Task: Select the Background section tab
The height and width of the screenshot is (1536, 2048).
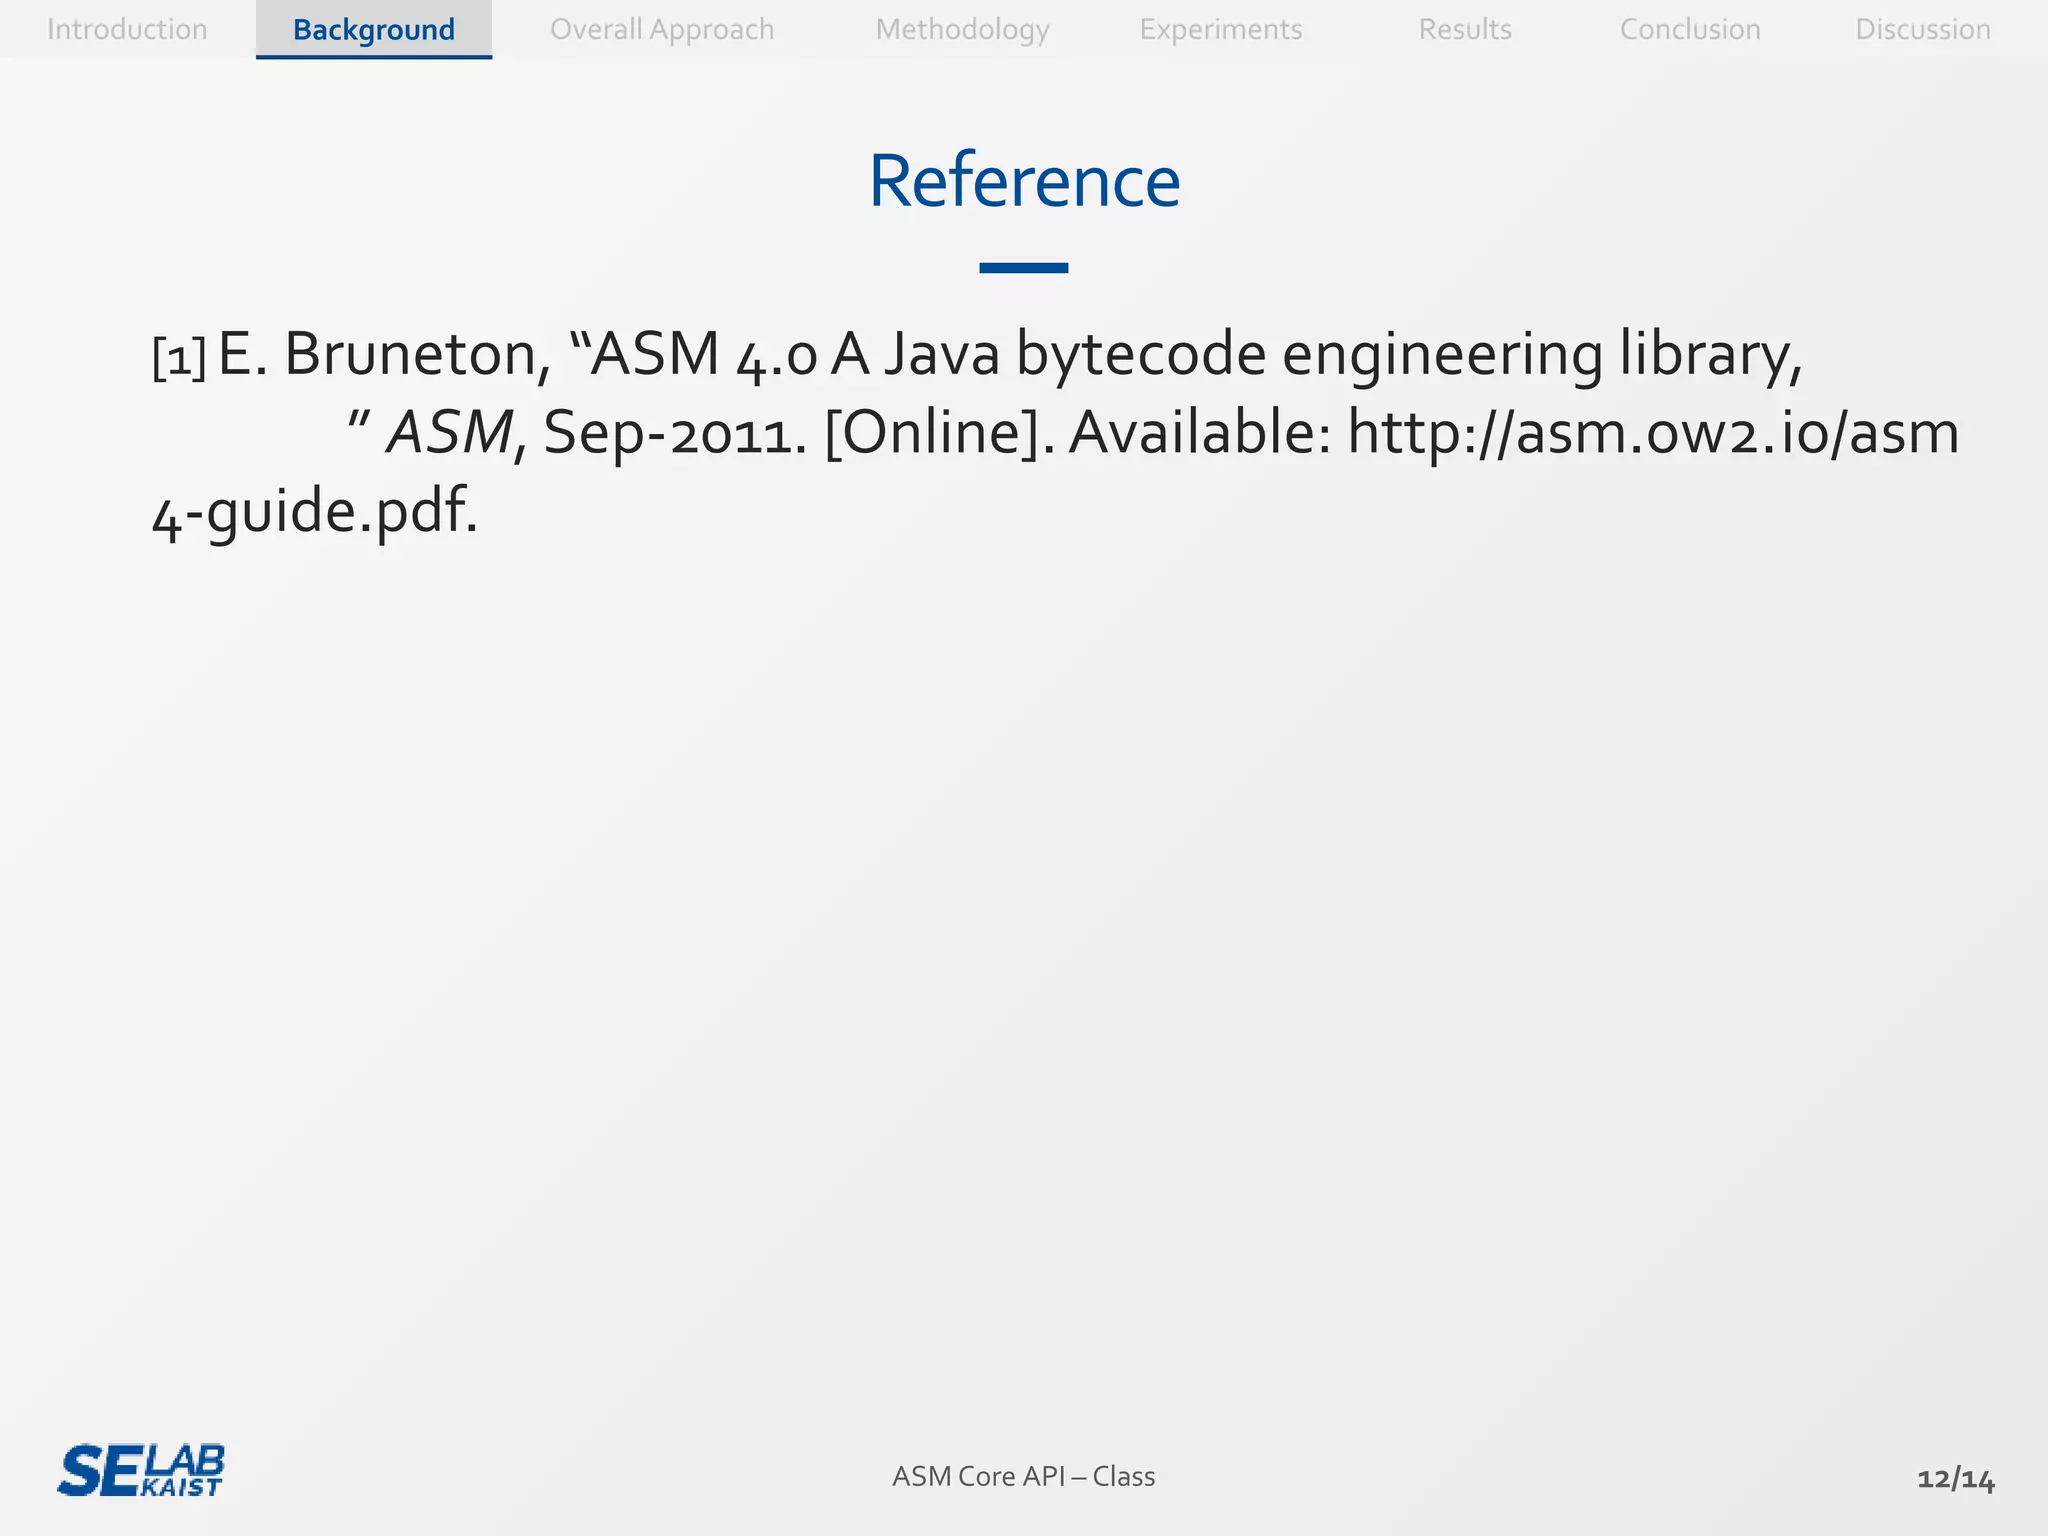Action: point(374,29)
